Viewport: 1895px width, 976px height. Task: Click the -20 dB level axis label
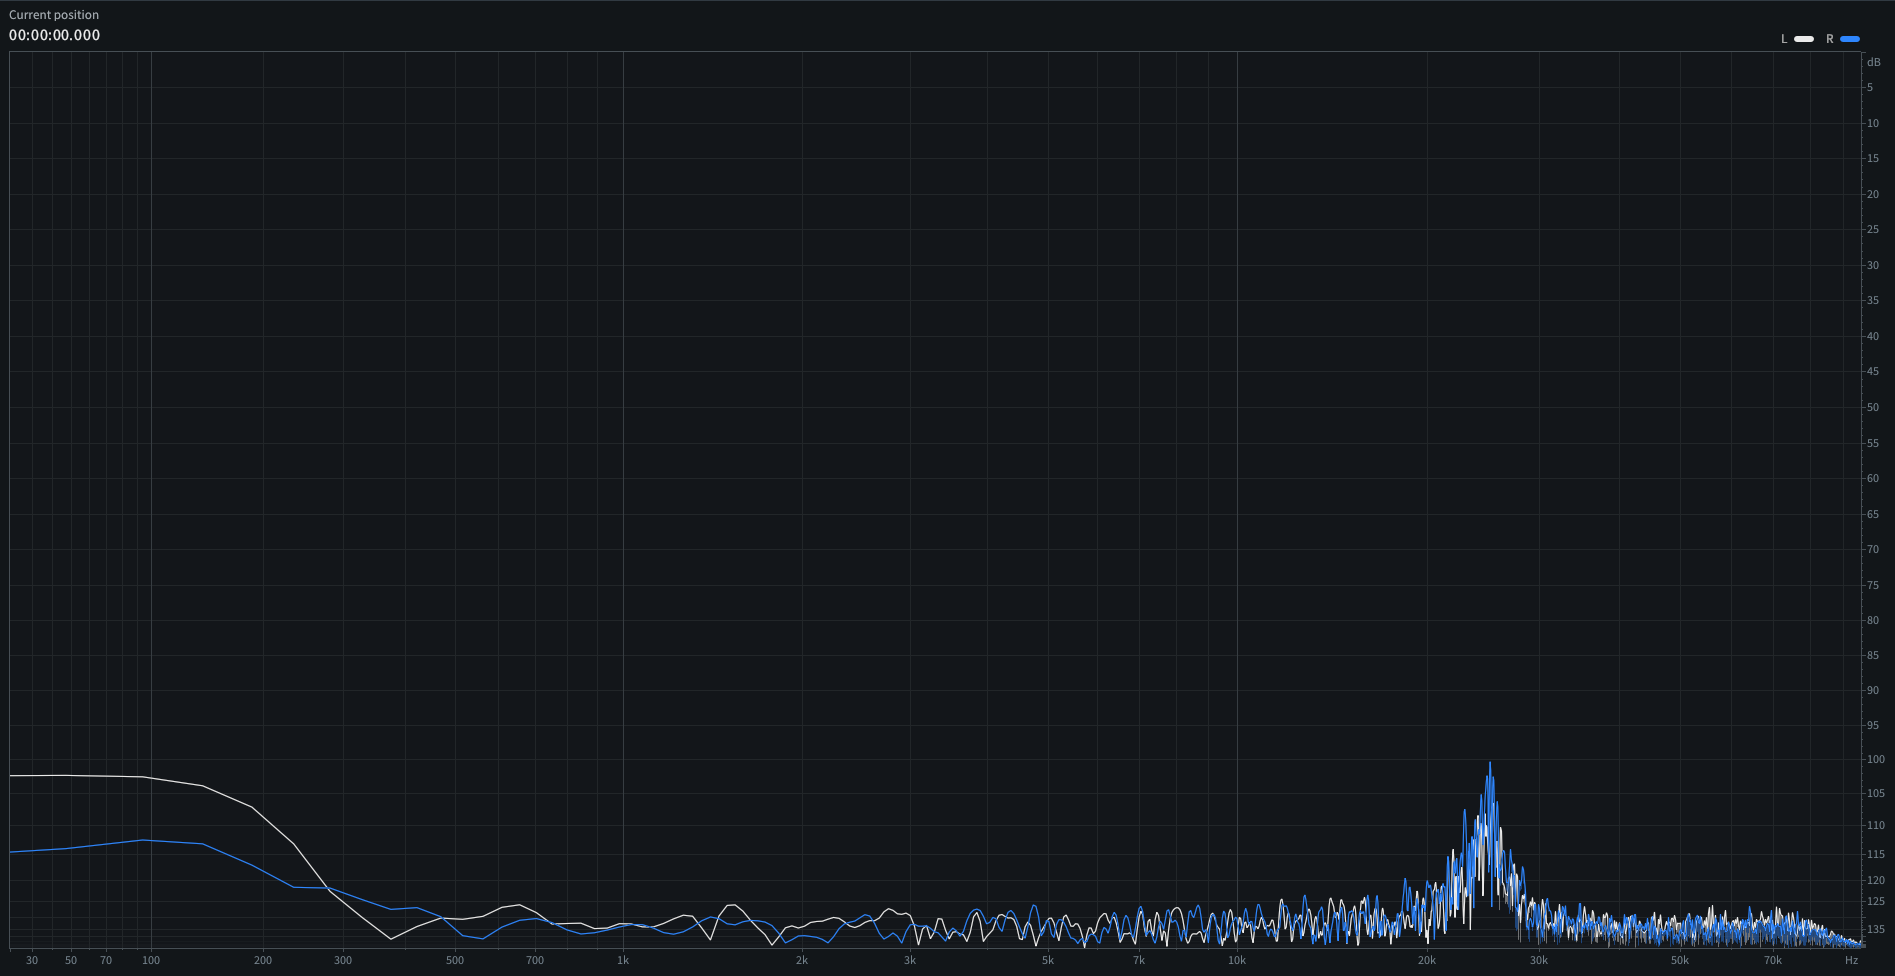tap(1873, 194)
